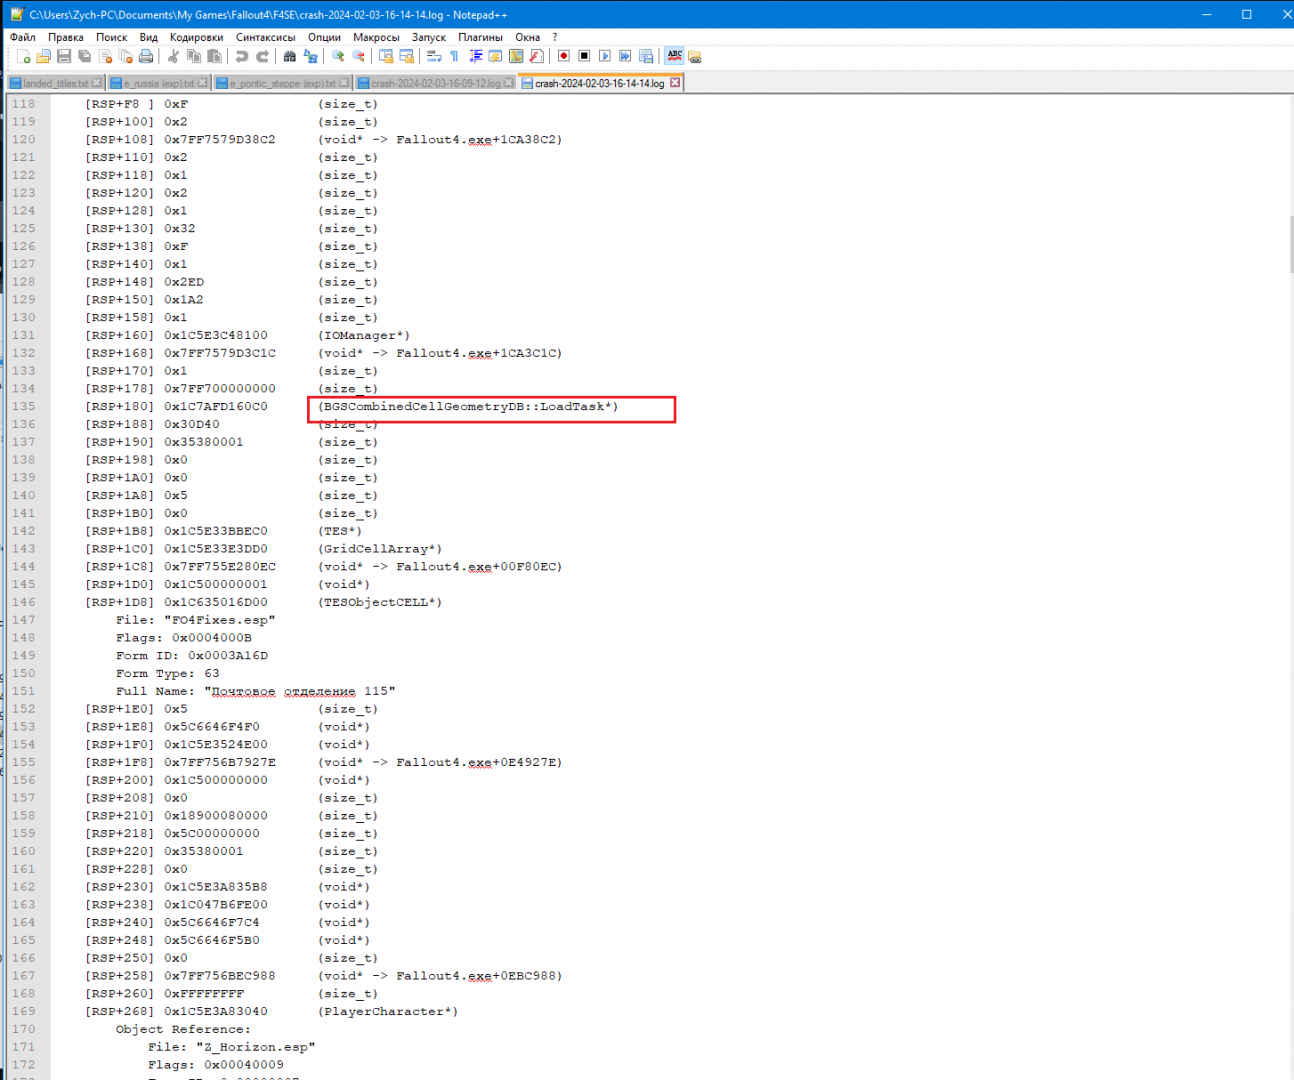This screenshot has height=1080, width=1294.
Task: Expand the Синтаксисы menu
Action: coord(265,37)
